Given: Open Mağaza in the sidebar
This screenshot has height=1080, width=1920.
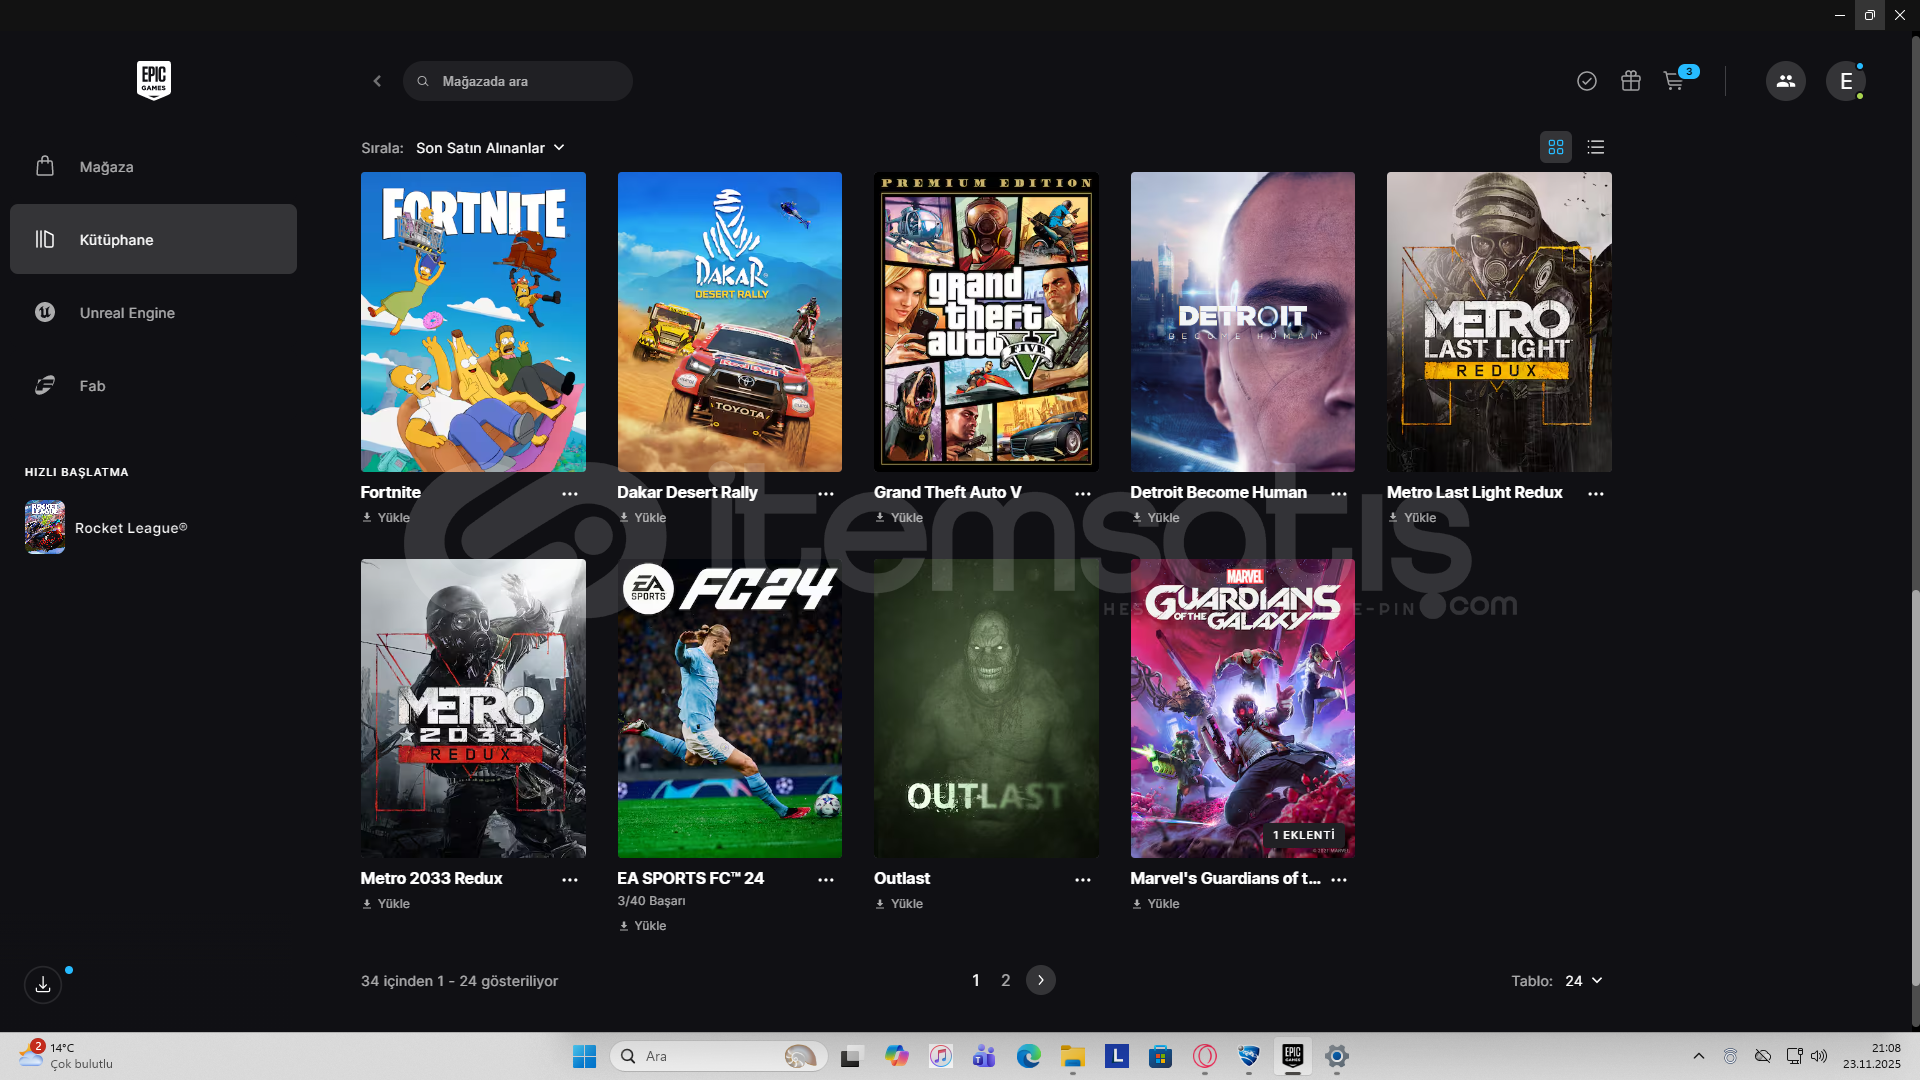Looking at the screenshot, I should tap(106, 167).
